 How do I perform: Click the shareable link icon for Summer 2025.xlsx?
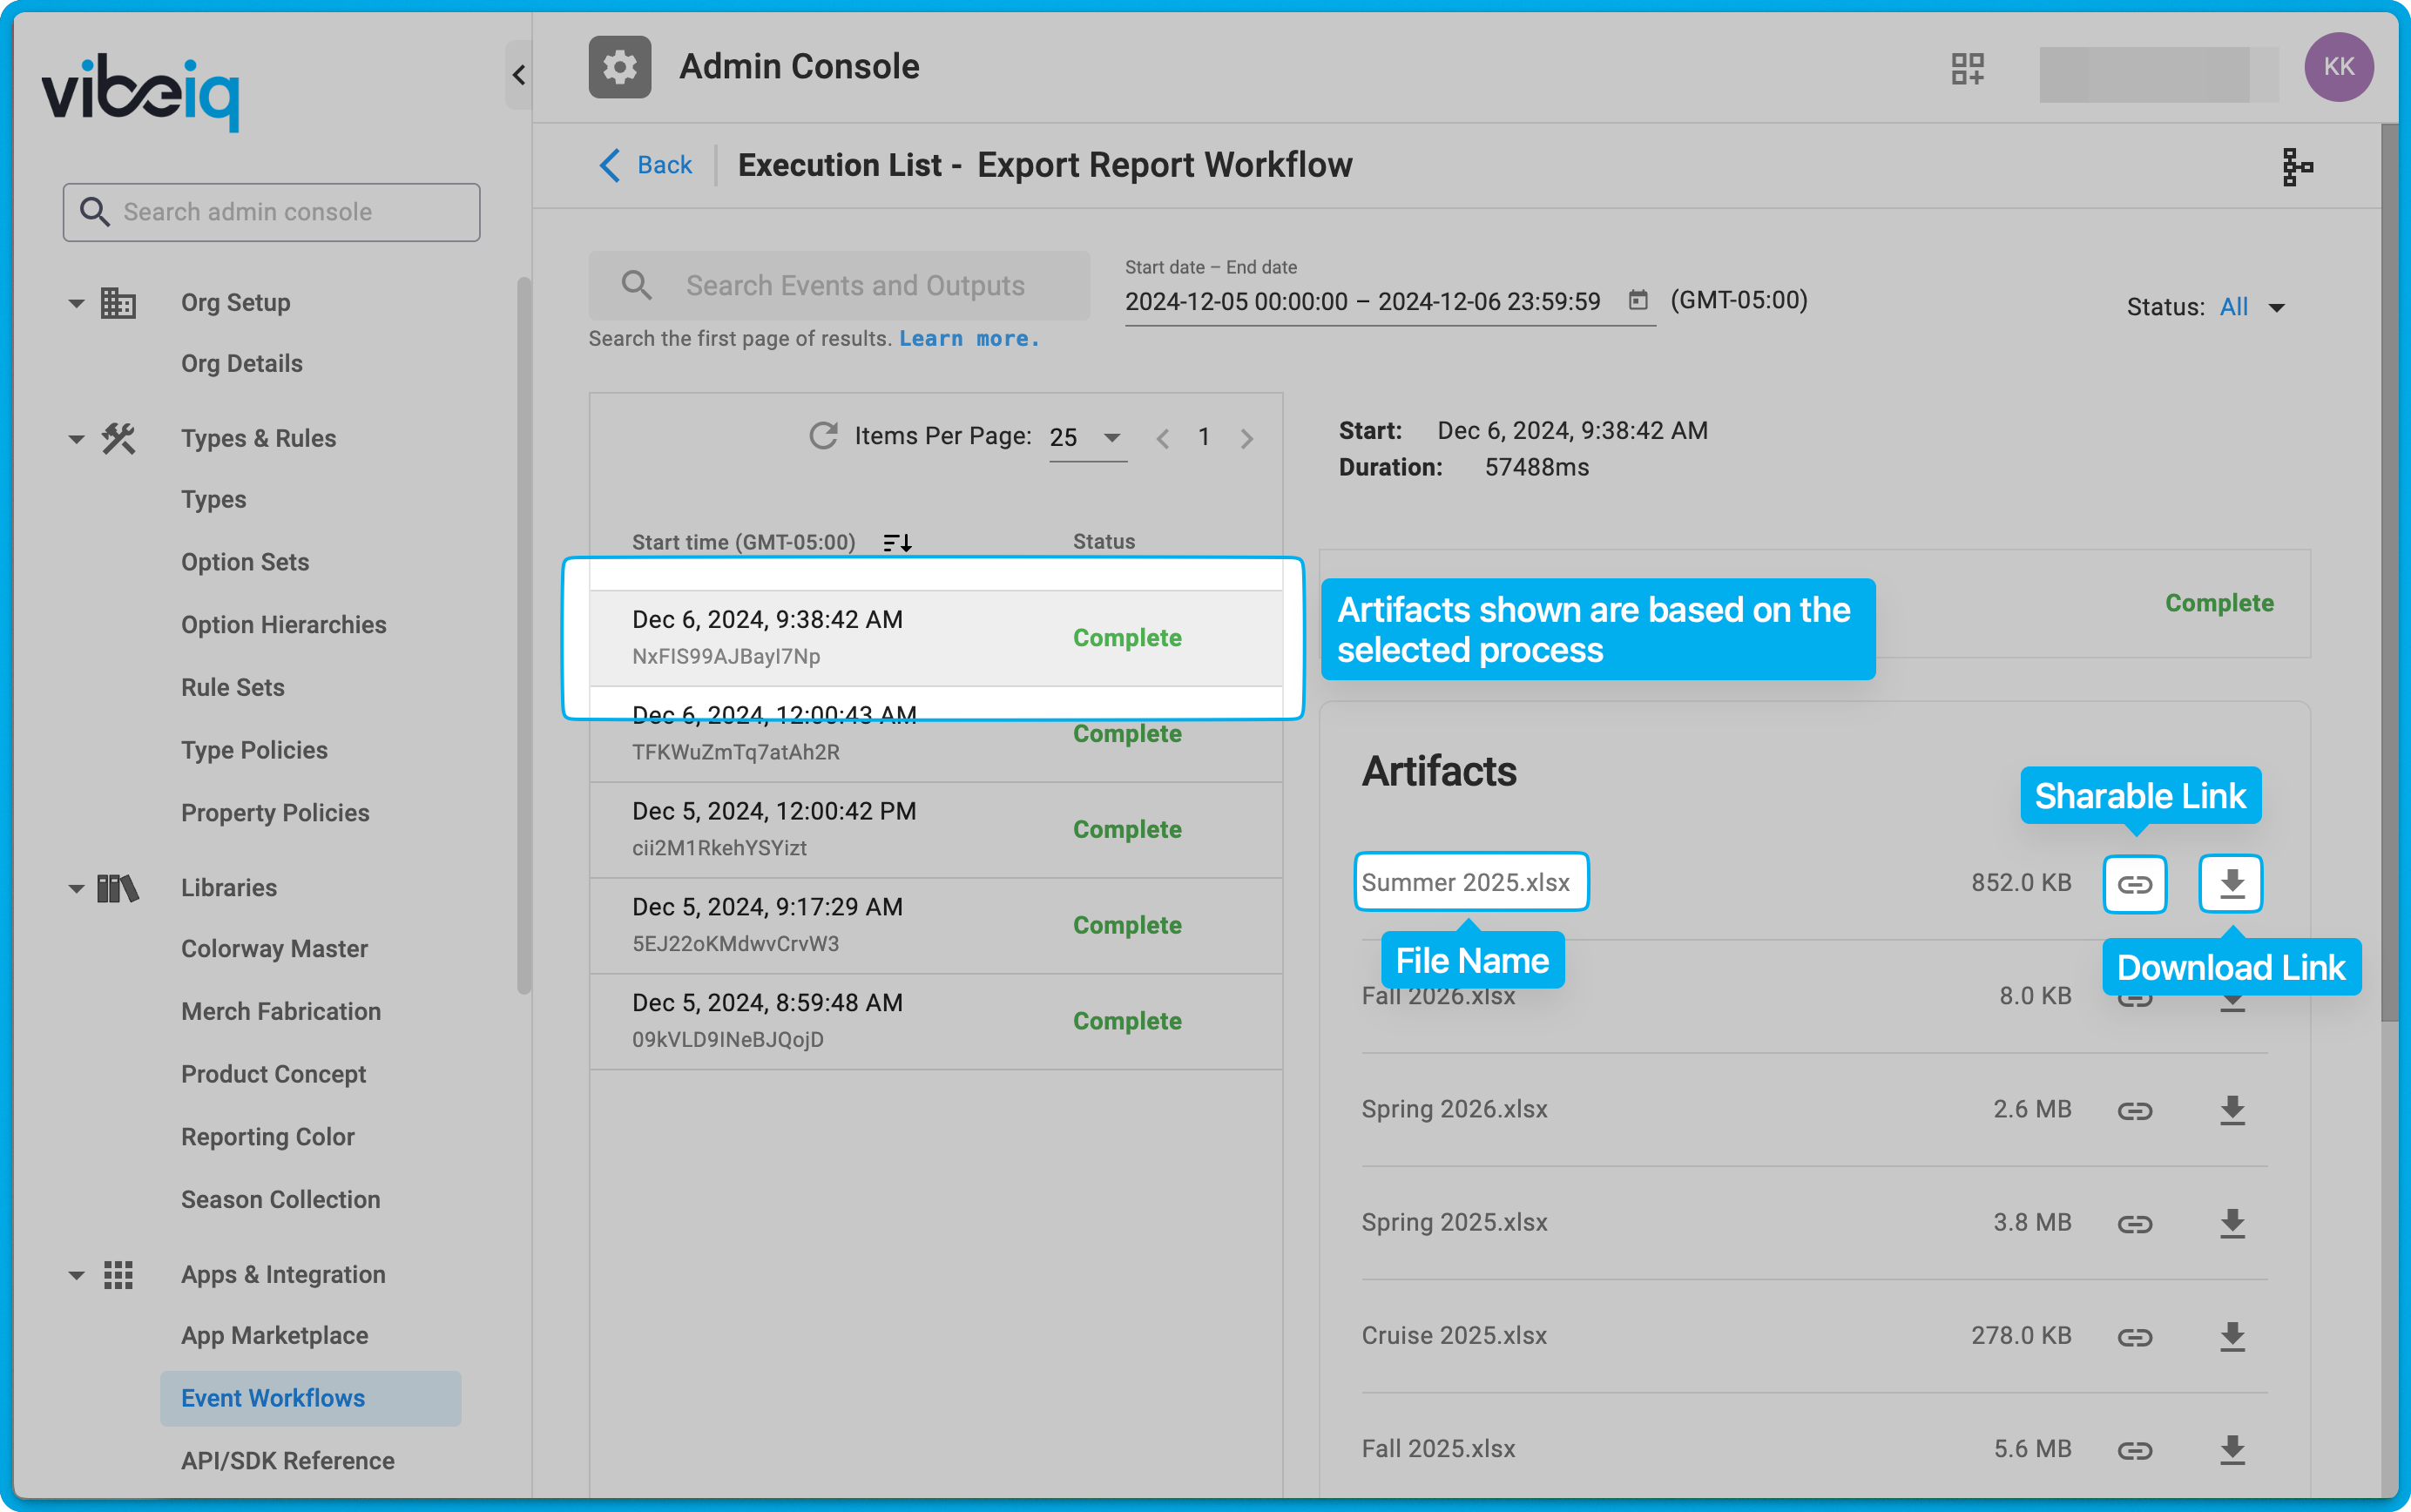pos(2134,883)
